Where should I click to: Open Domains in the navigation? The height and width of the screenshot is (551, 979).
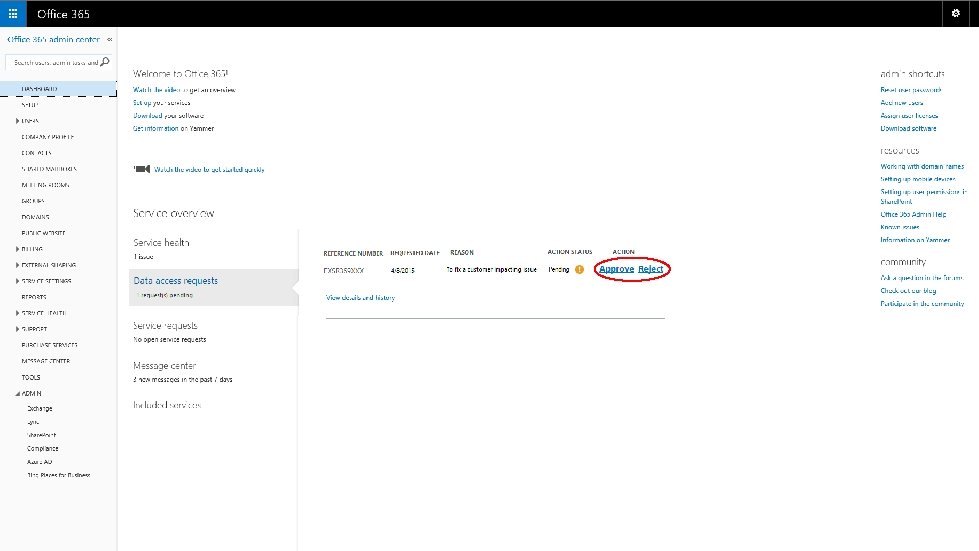click(35, 217)
